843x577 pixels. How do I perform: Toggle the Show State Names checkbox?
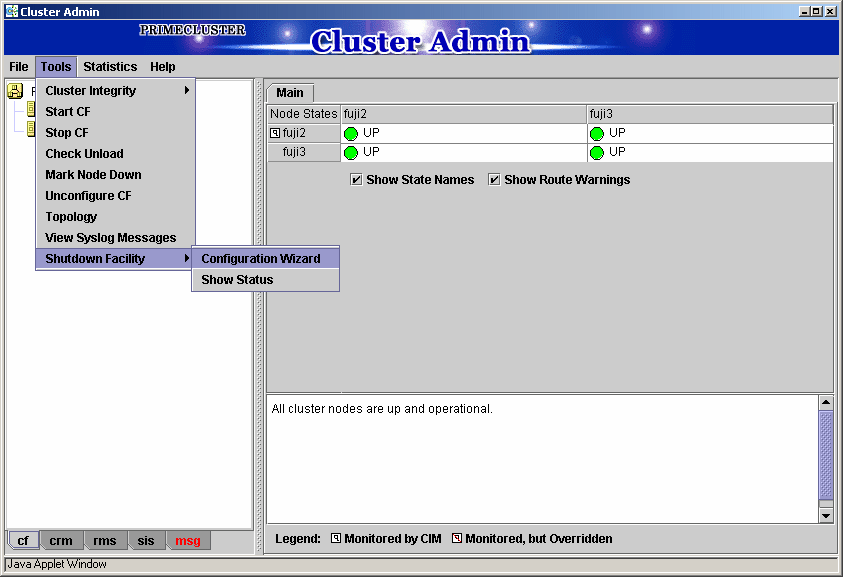(x=356, y=180)
